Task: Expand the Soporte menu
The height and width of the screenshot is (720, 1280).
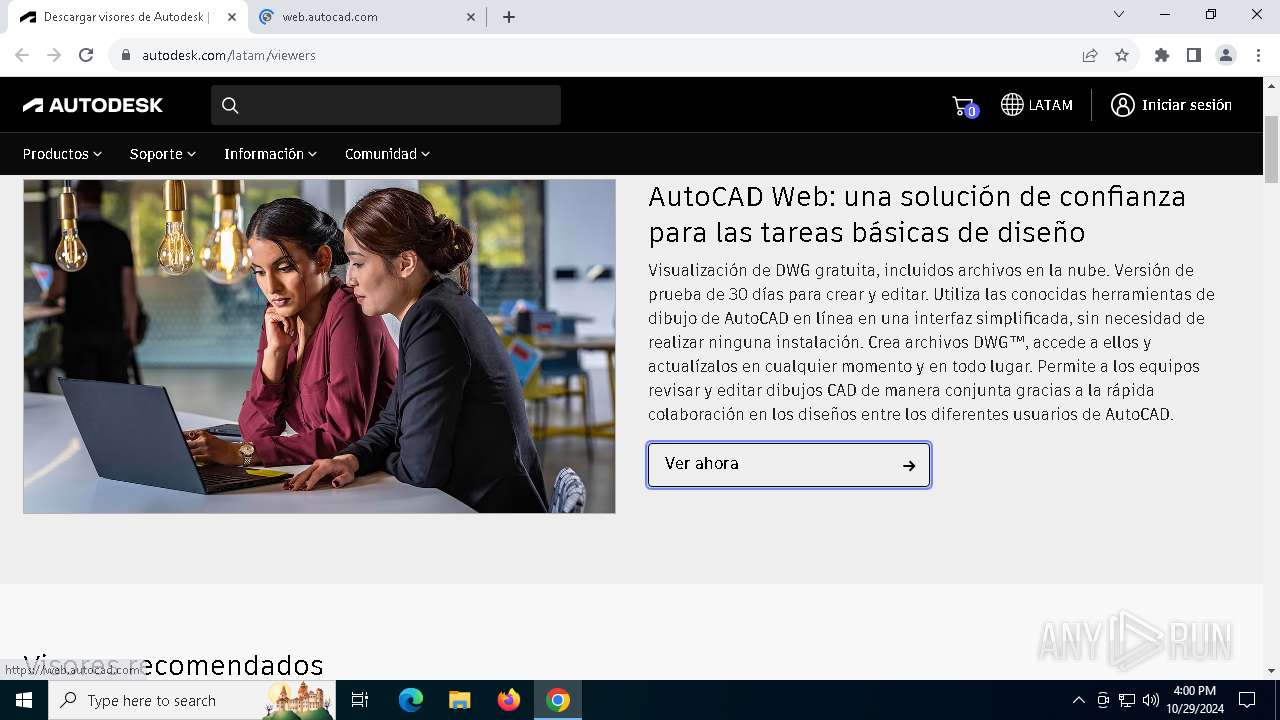Action: pos(163,154)
